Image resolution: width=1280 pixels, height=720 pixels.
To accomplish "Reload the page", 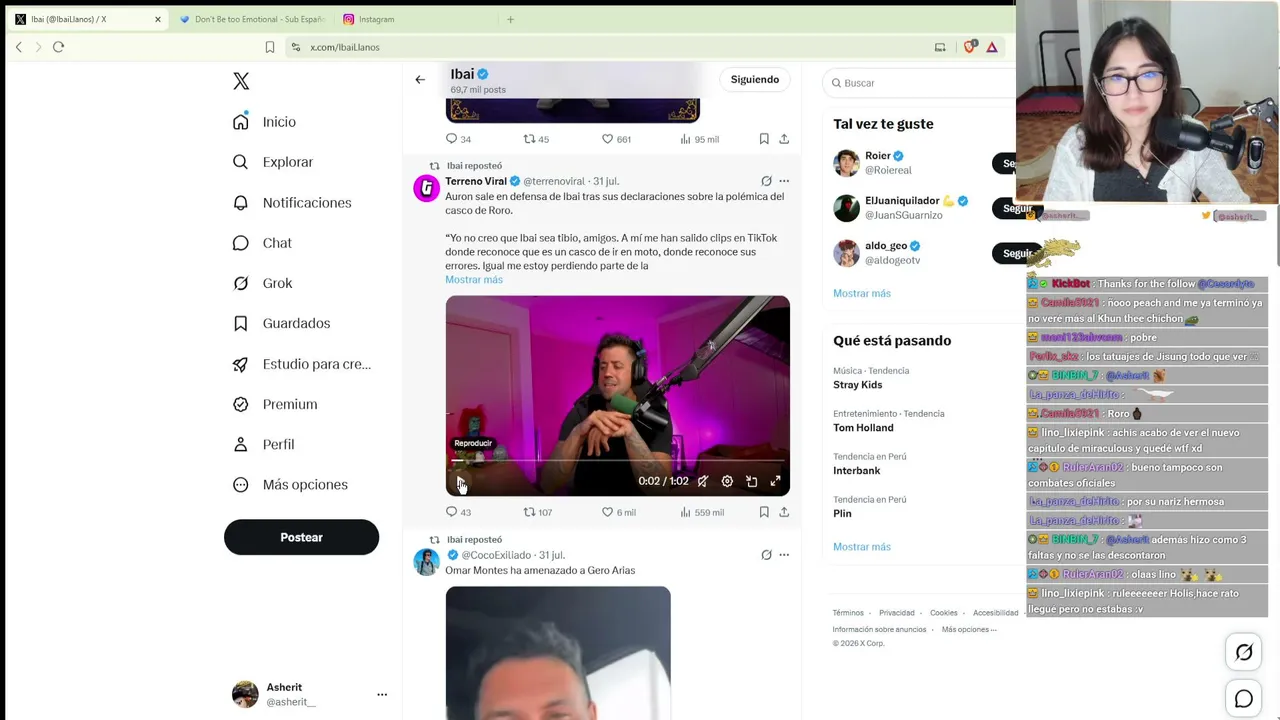I will 58,47.
